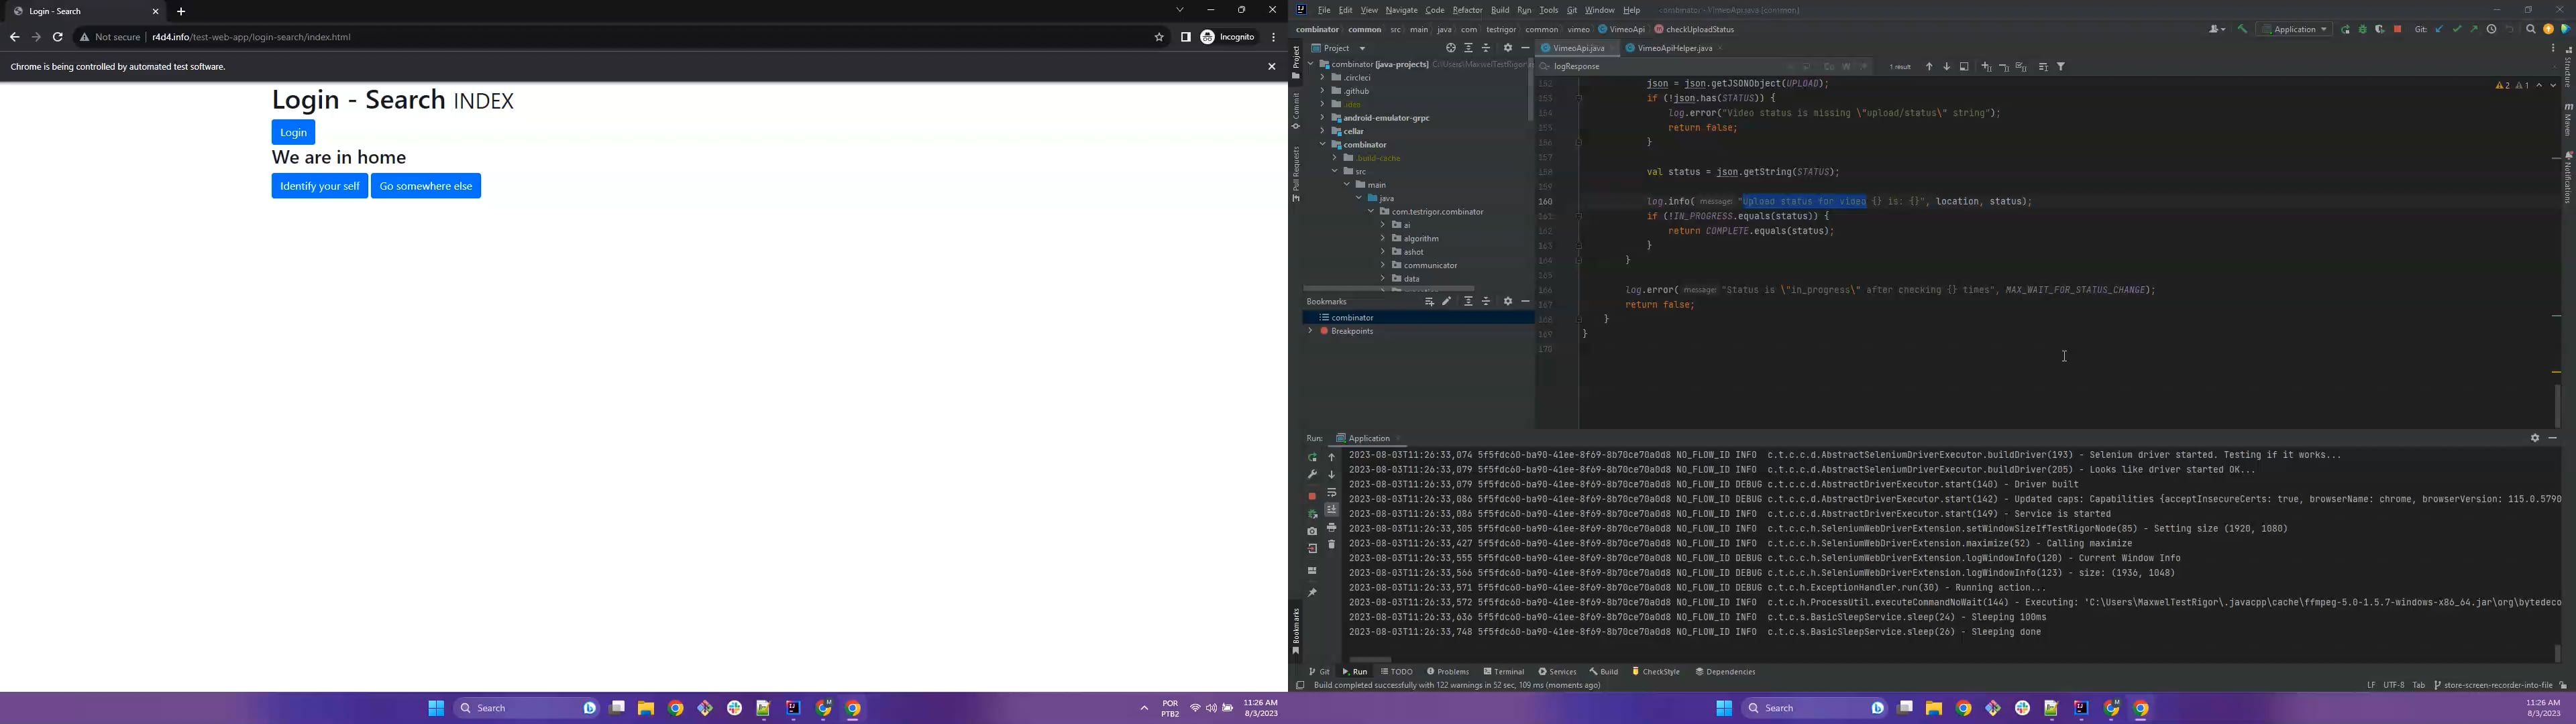Open the Refactor menu

point(1467,10)
